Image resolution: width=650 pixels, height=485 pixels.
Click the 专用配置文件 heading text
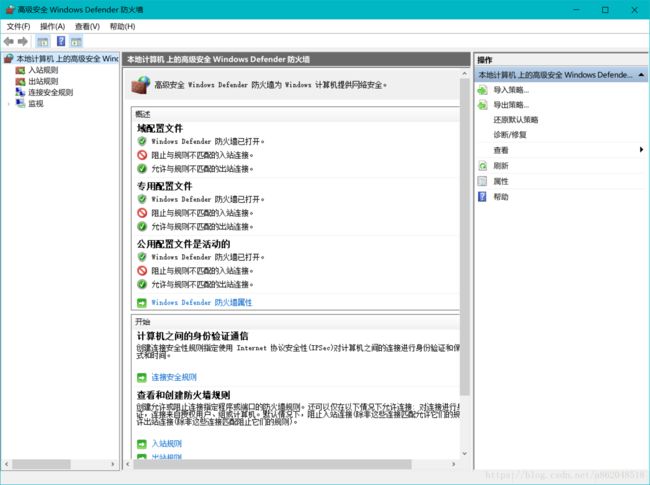[165, 186]
